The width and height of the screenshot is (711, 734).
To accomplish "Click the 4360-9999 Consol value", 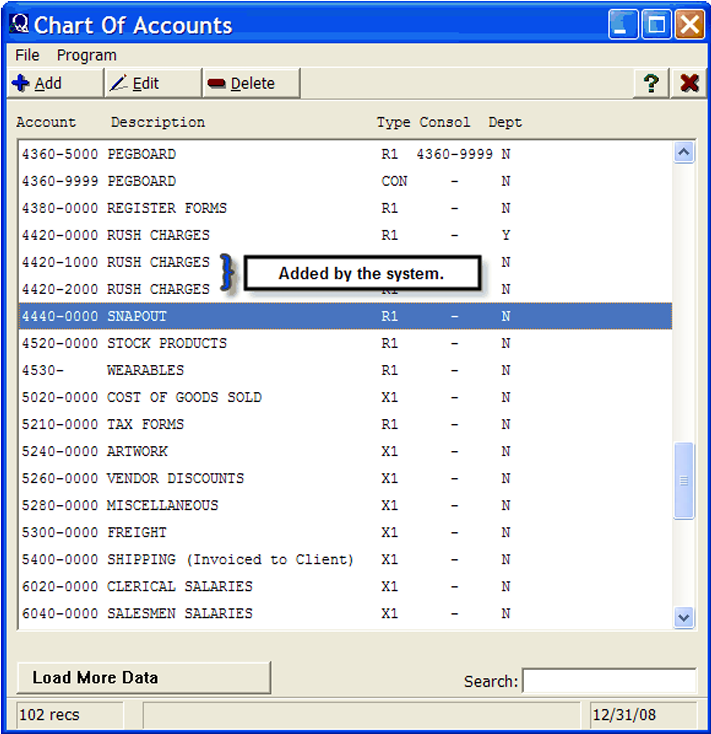I will click(x=454, y=154).
